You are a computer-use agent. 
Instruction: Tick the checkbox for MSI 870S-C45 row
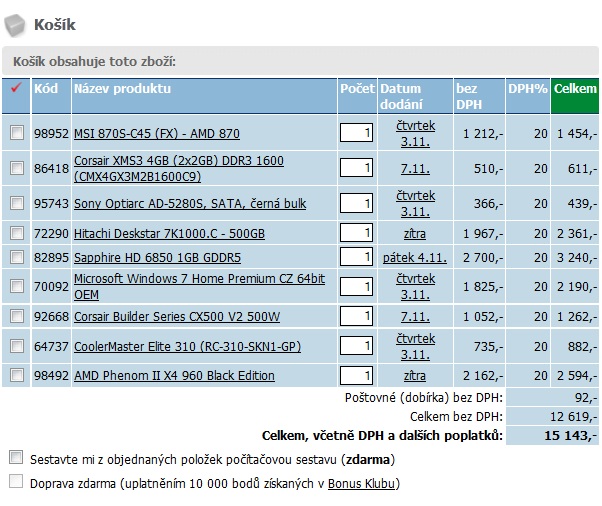(x=17, y=132)
